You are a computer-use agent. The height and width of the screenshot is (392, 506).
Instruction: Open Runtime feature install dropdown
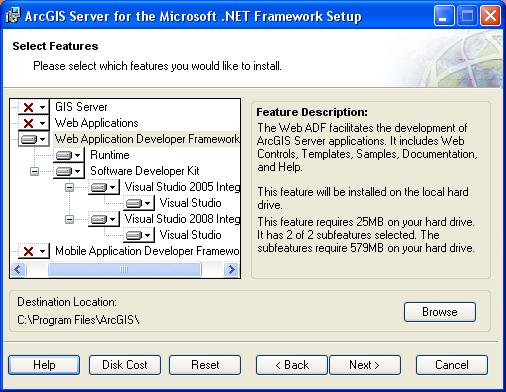point(69,155)
